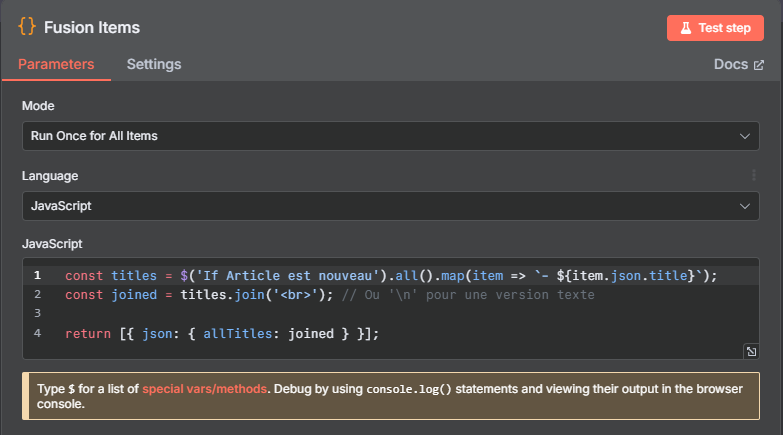This screenshot has width=783, height=435.
Task: Switch to the Settings tab
Action: pos(154,64)
